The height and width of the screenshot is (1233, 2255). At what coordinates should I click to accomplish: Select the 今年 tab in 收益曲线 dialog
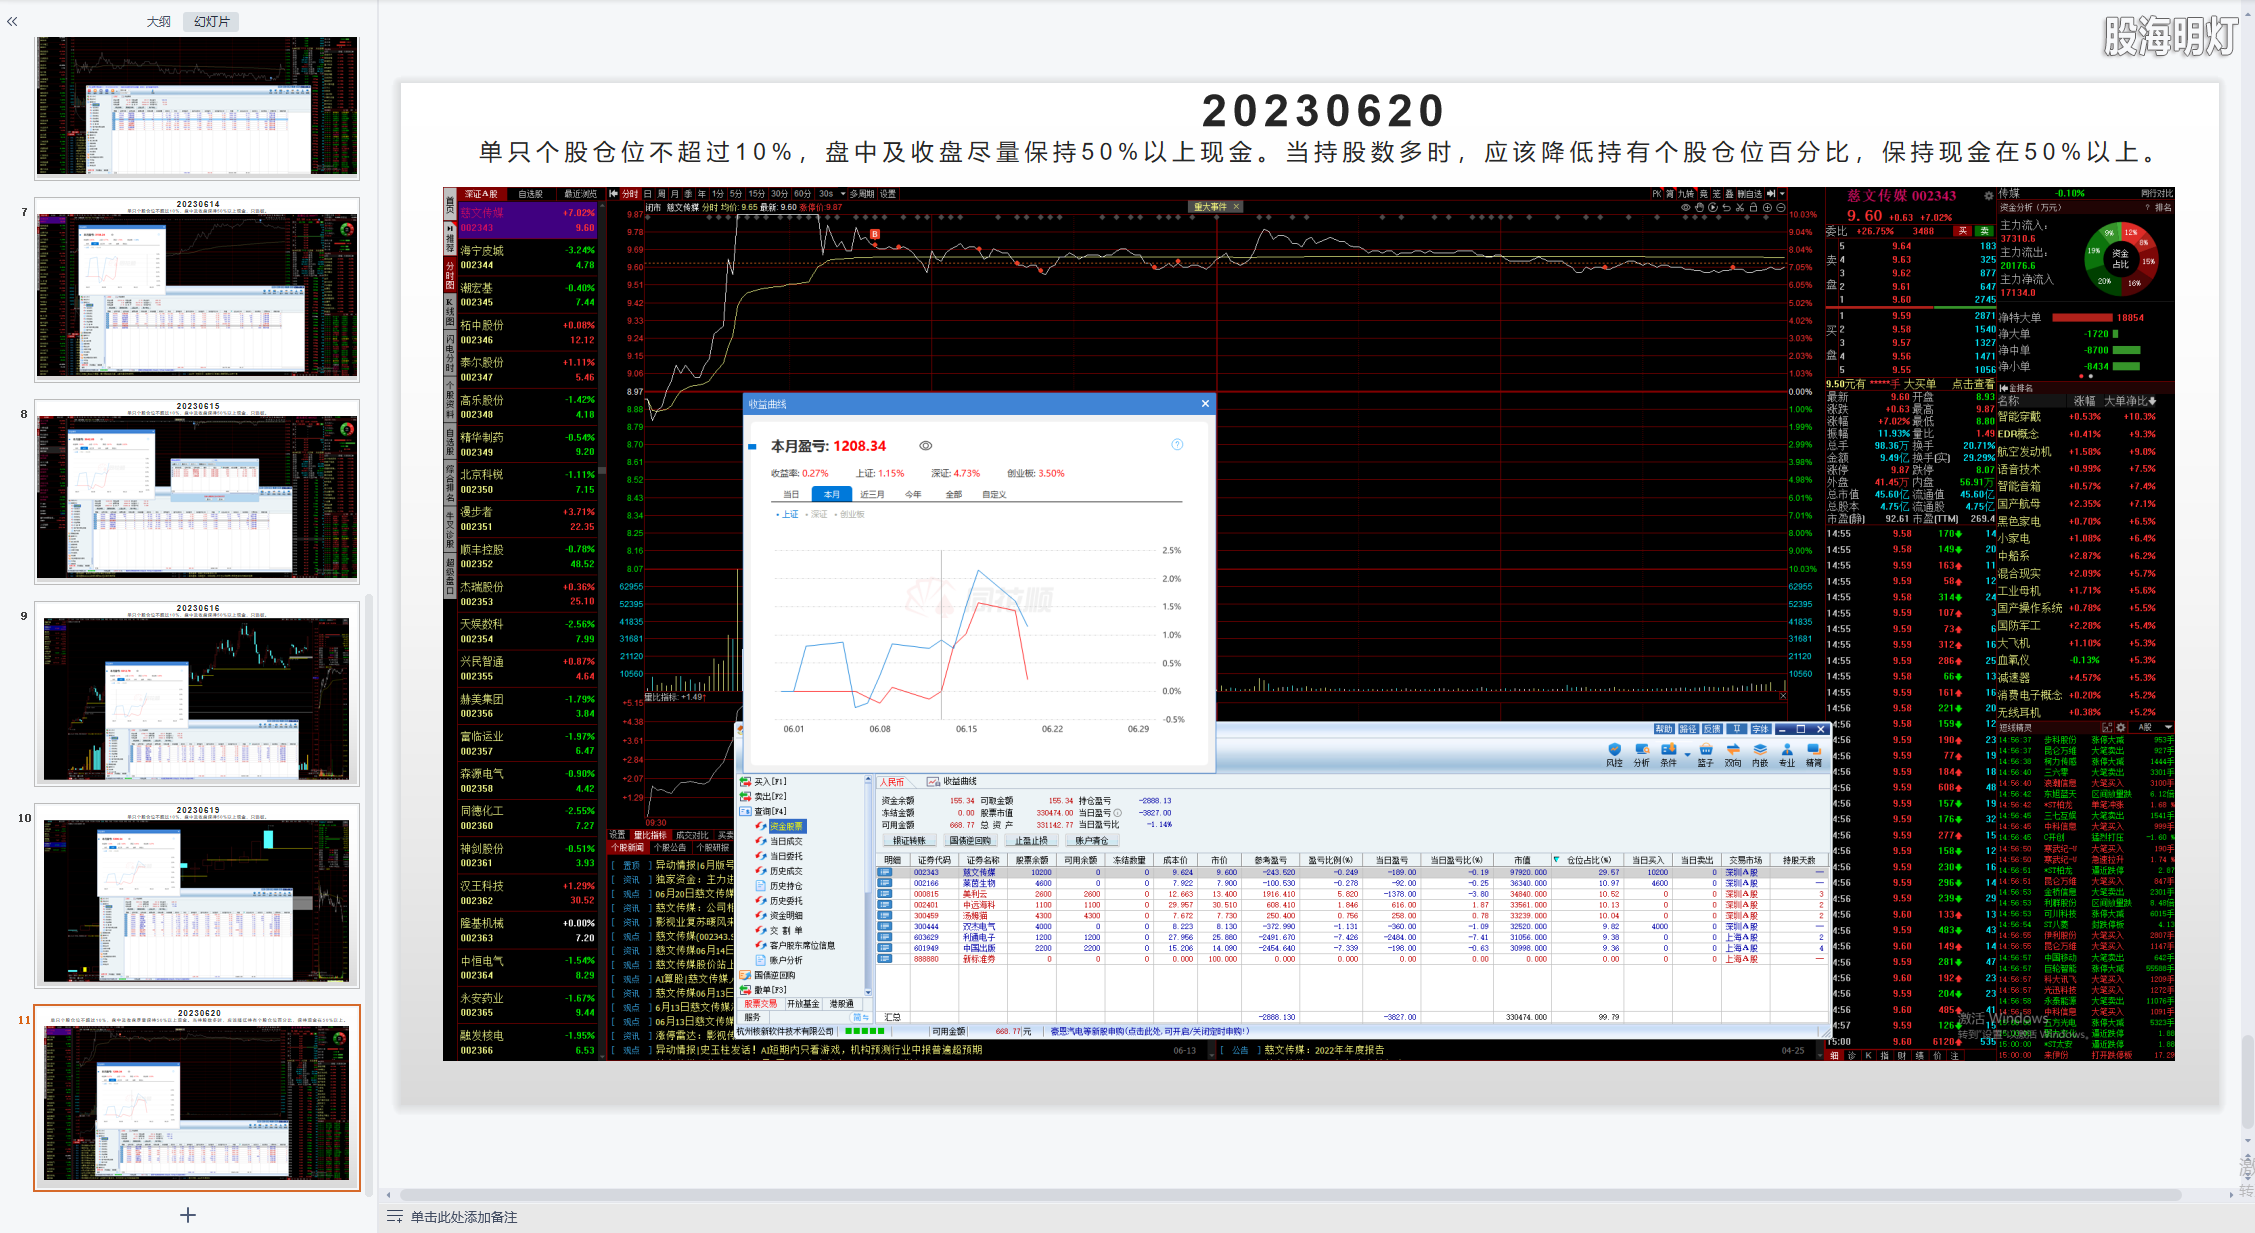[x=913, y=494]
